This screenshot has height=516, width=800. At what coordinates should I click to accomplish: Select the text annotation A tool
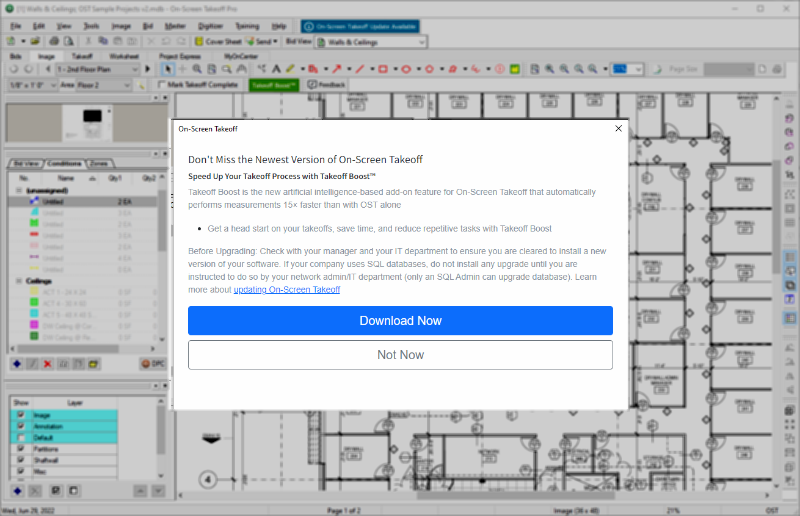276,69
